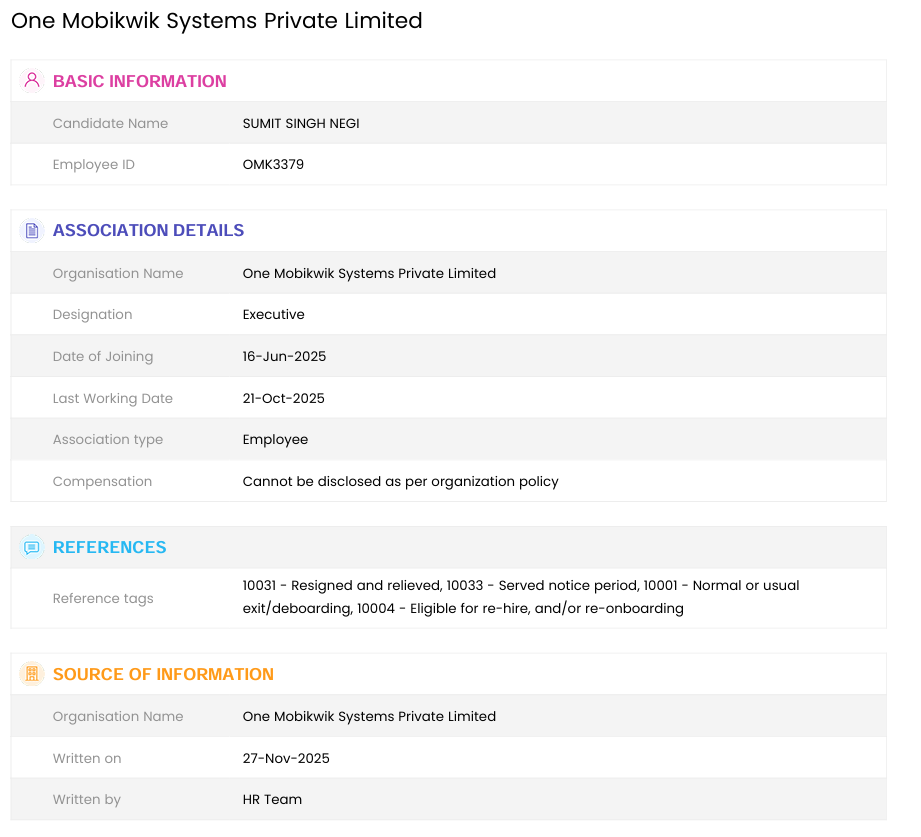921x837 pixels.
Task: Click the Association Details document icon
Action: coord(32,231)
